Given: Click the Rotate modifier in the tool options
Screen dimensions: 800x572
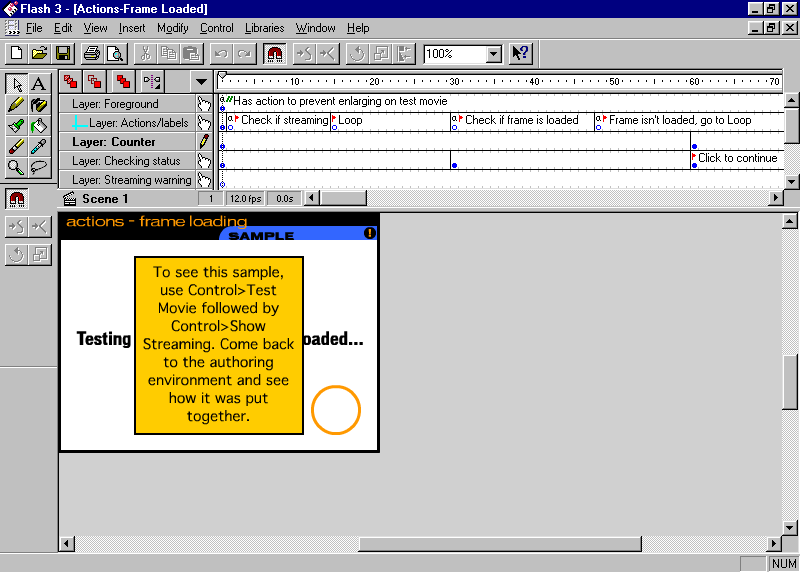Looking at the screenshot, I should pos(17,254).
